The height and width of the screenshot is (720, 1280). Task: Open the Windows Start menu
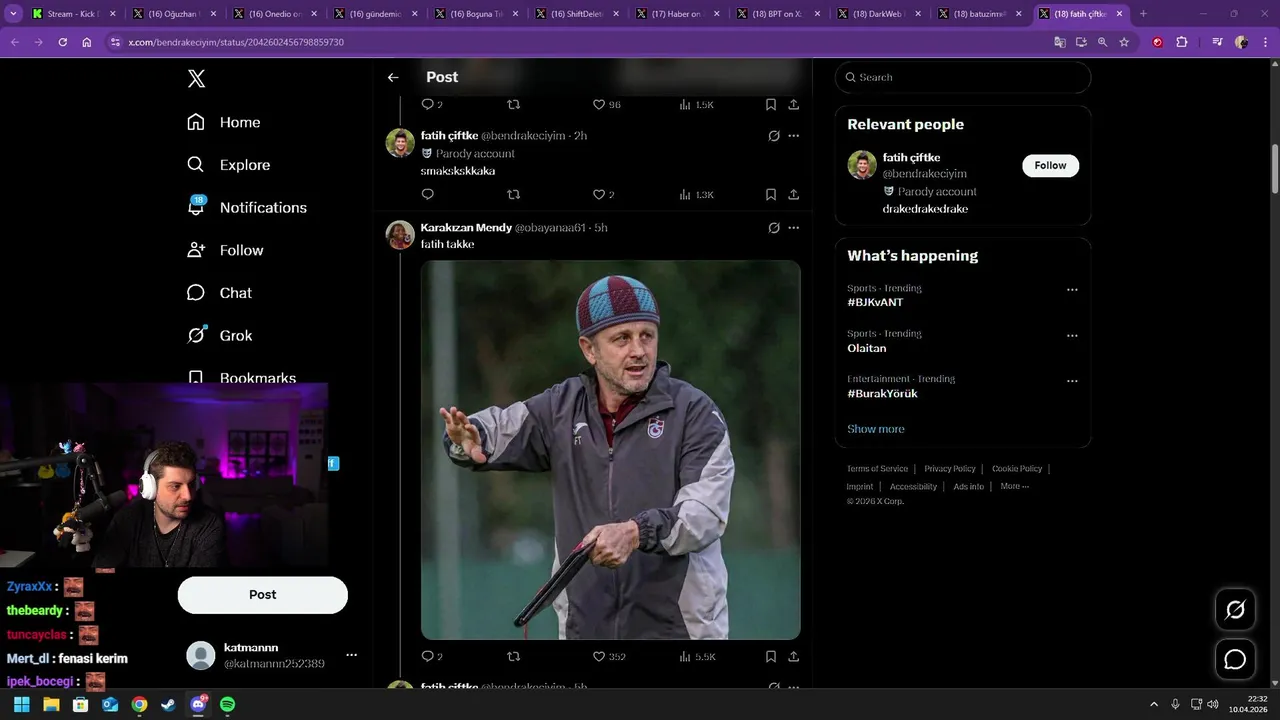click(x=21, y=704)
